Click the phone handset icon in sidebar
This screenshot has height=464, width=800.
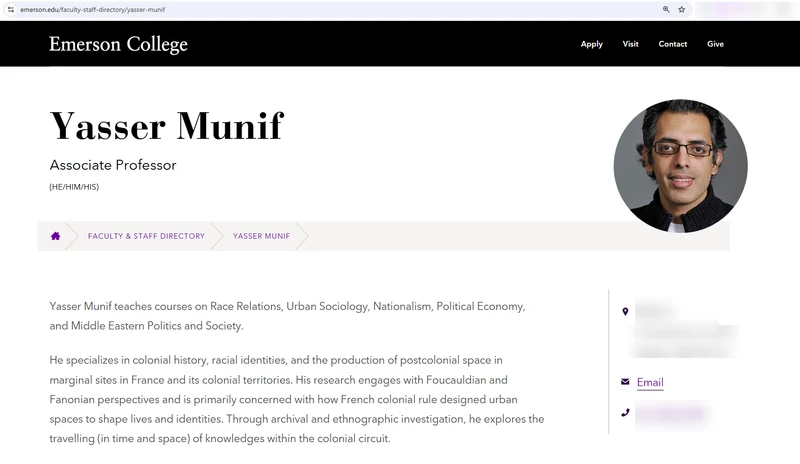click(625, 412)
